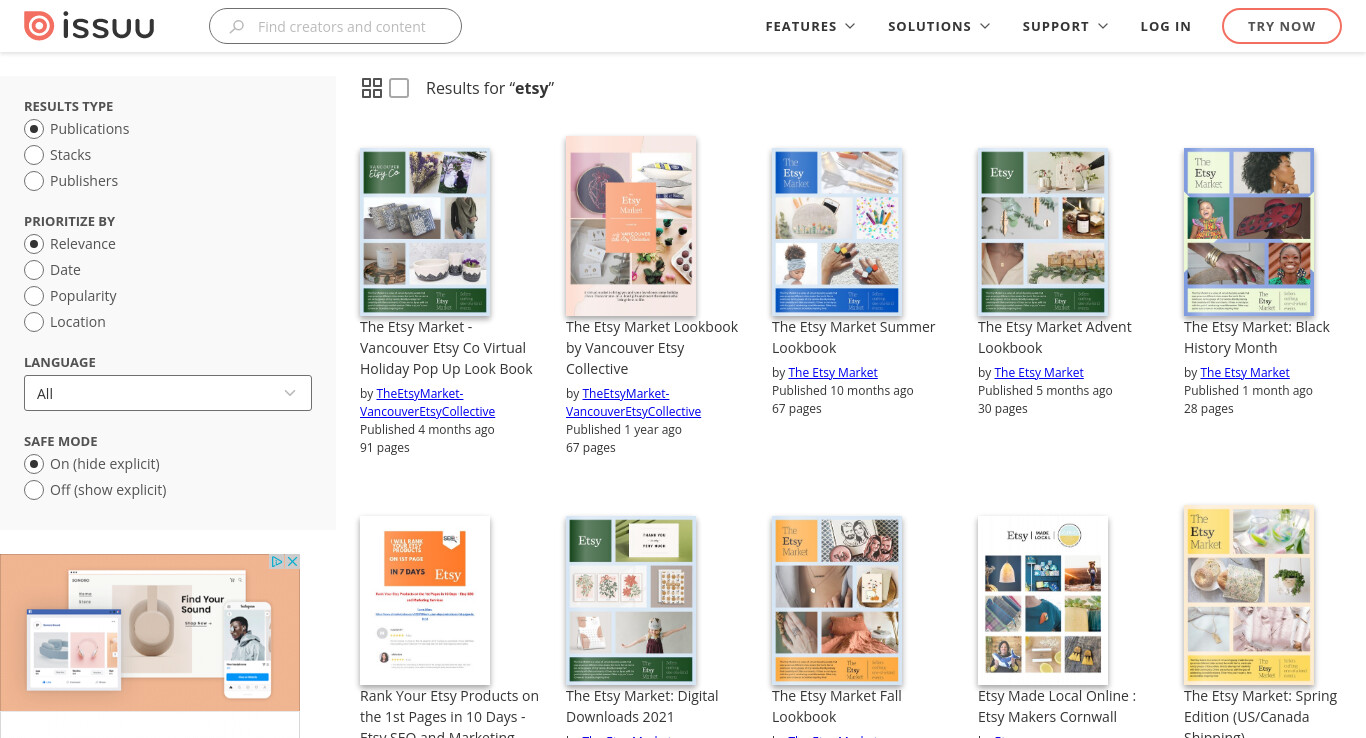Open The Etsy Market Advent Lookbook thumbnail
1366x738 pixels.
1043,232
